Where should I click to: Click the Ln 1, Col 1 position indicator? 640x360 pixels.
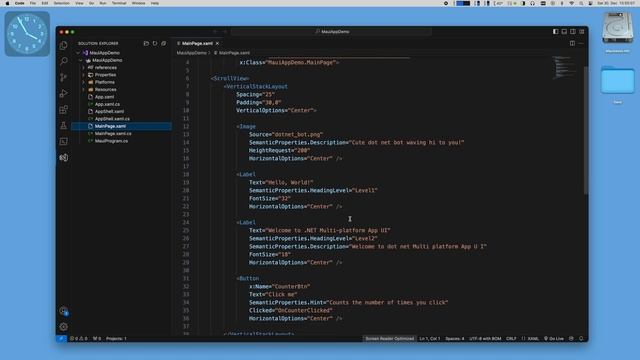pos(430,338)
